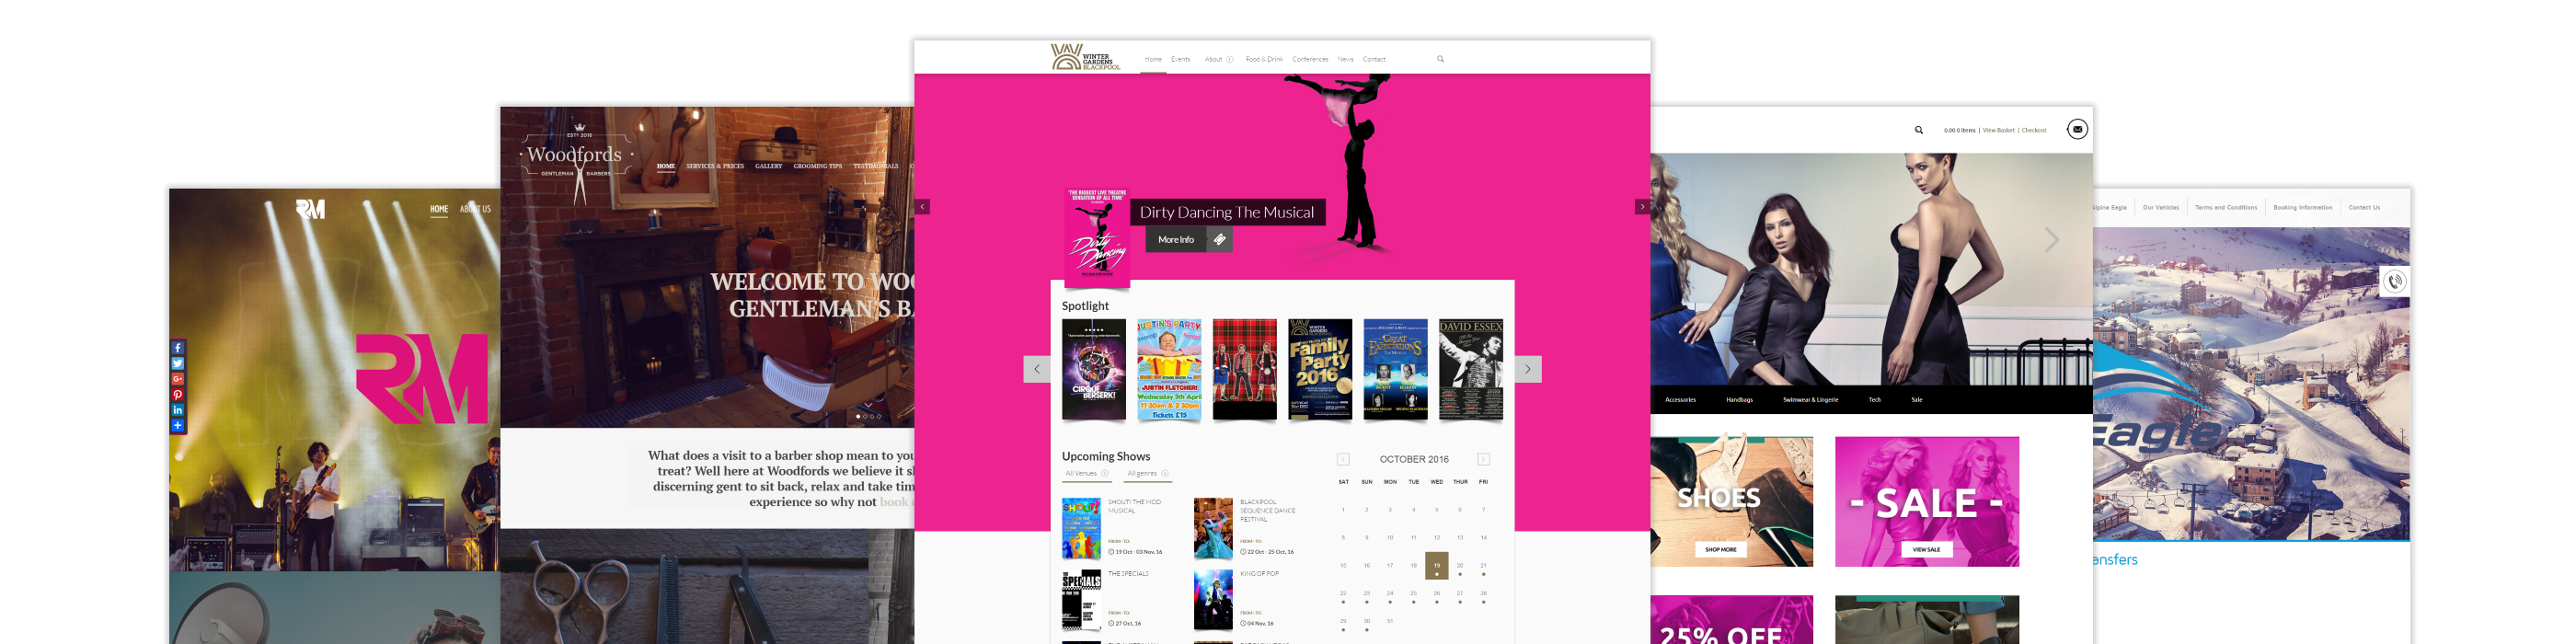
Task: Open Services & Prices on Woodfords site
Action: (x=715, y=166)
